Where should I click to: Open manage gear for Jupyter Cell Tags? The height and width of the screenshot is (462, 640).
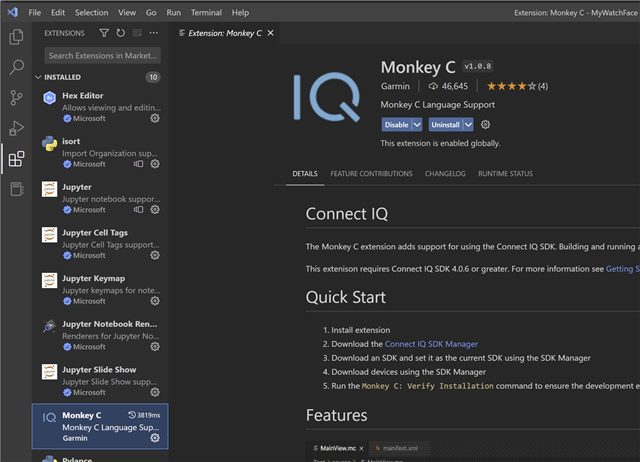point(155,255)
